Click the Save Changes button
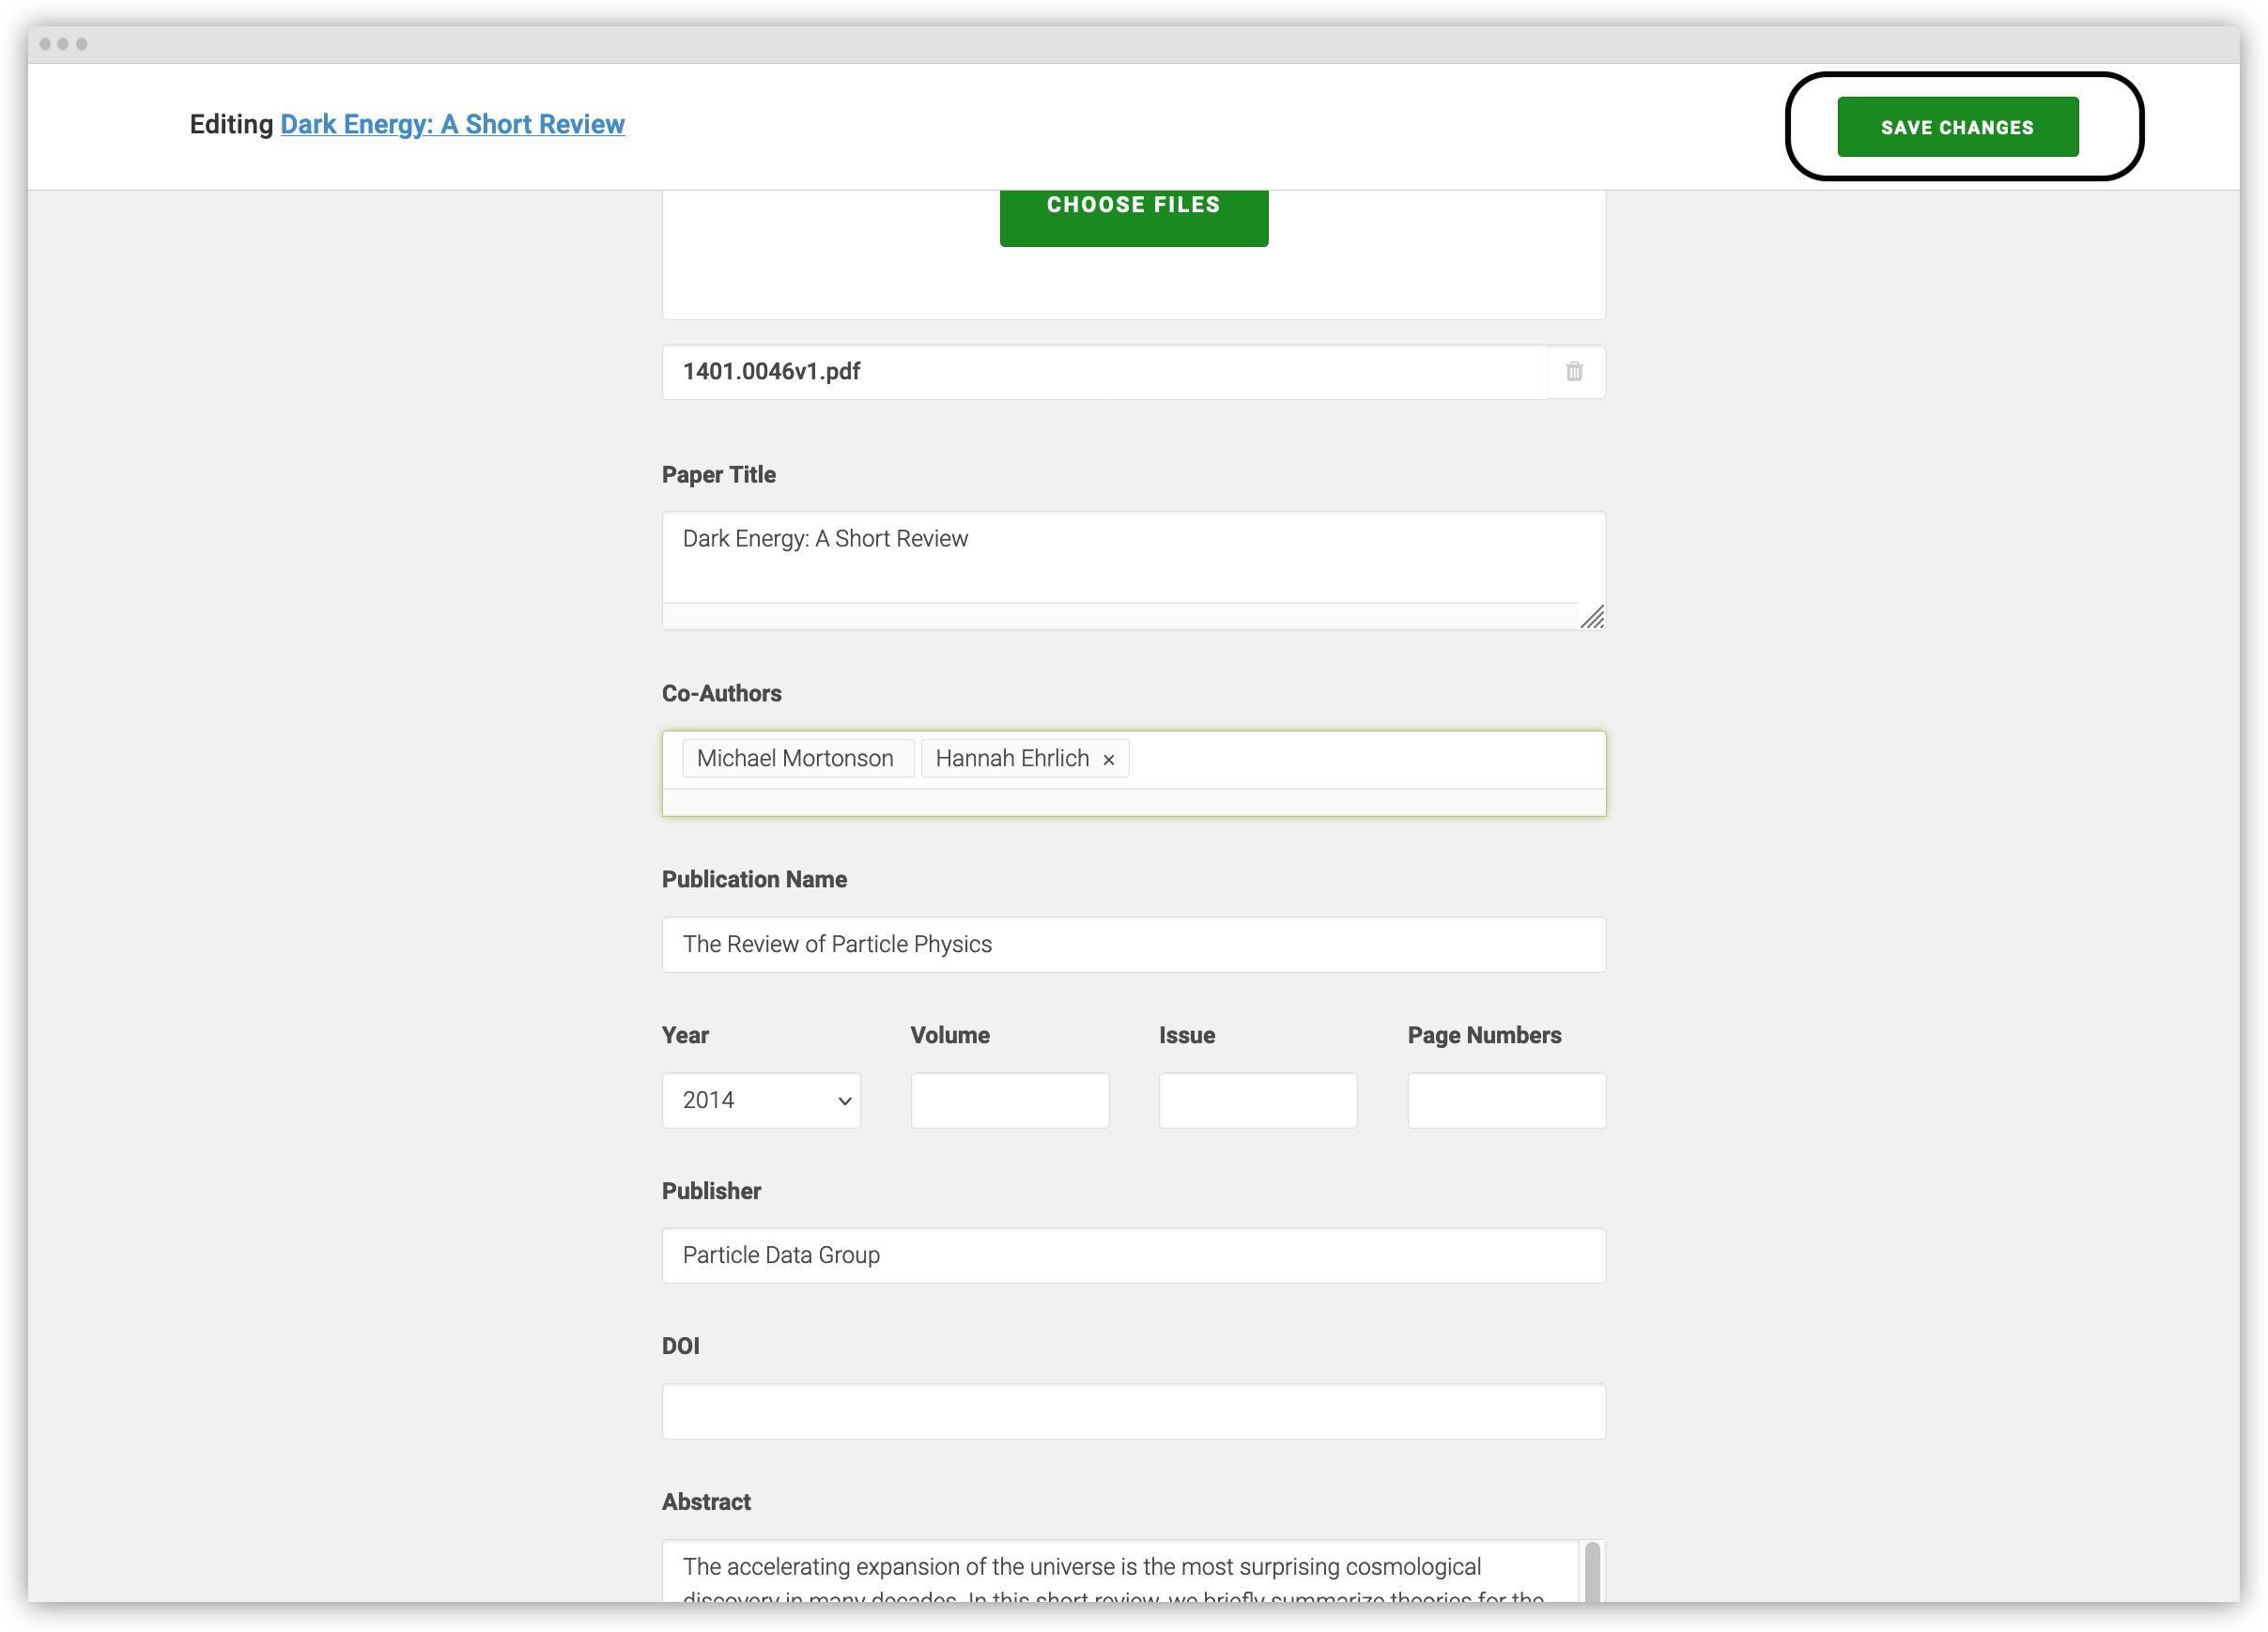2268x1632 pixels. pyautogui.click(x=1957, y=127)
